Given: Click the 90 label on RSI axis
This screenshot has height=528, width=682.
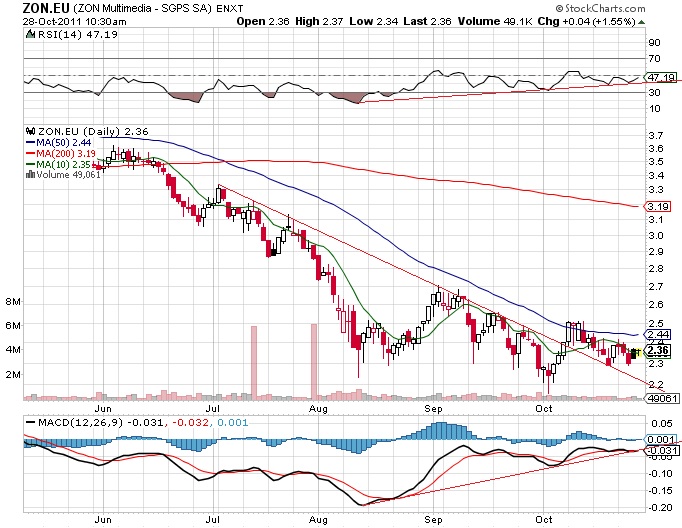Looking at the screenshot, I should [654, 43].
